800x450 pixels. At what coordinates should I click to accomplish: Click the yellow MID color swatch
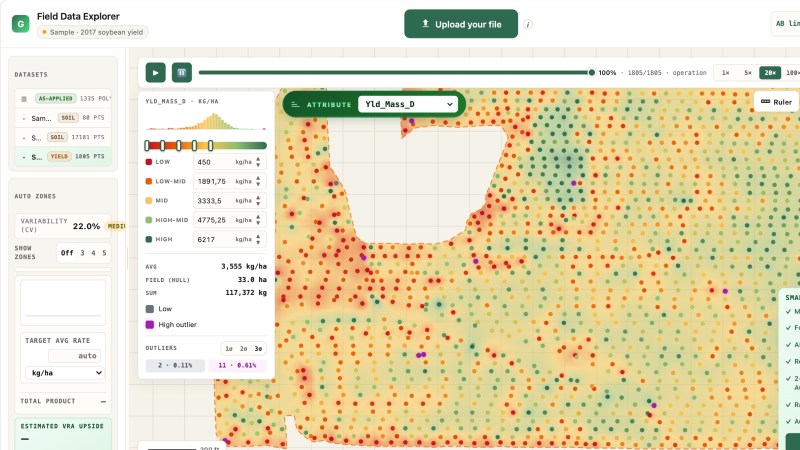pyautogui.click(x=149, y=201)
